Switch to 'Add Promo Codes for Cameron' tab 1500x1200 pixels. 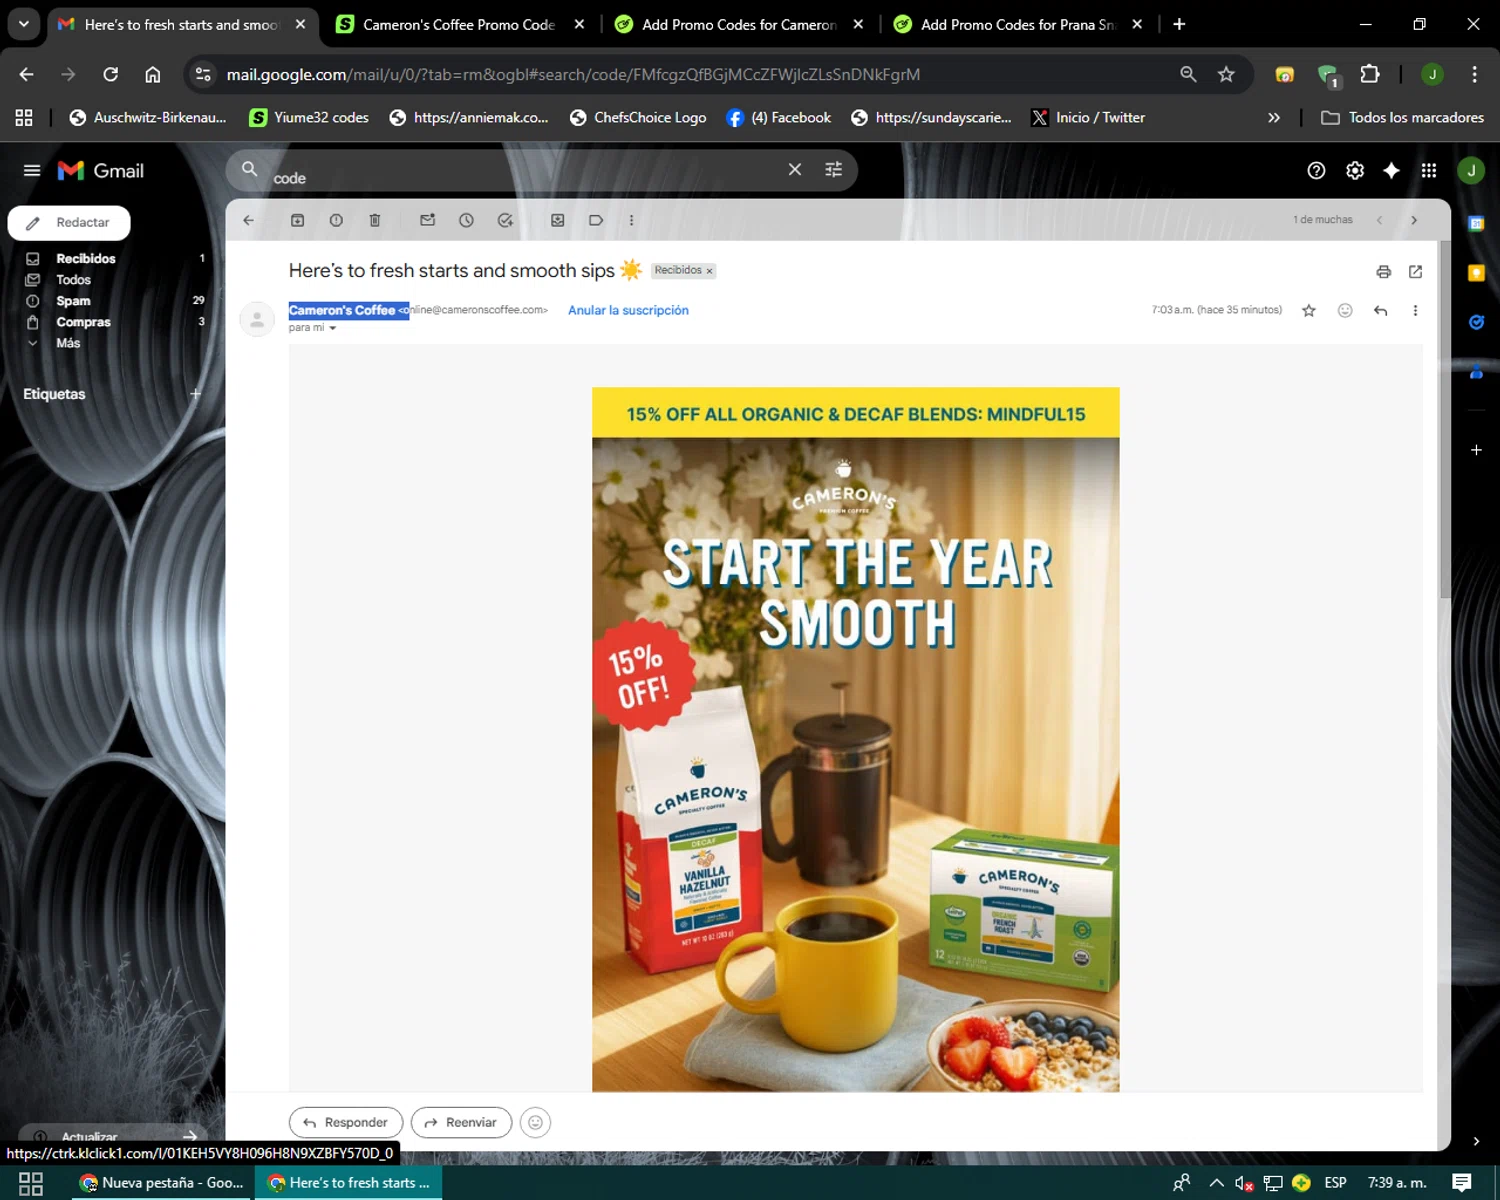click(x=738, y=24)
